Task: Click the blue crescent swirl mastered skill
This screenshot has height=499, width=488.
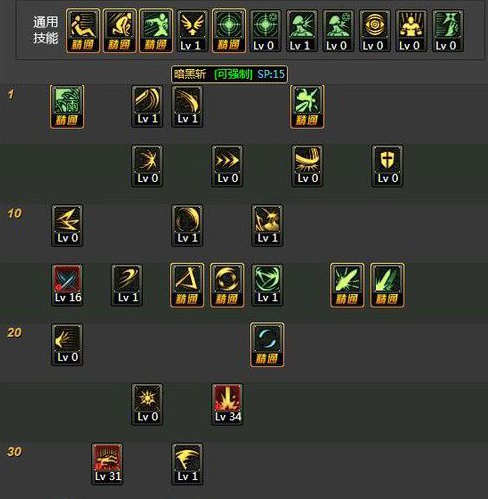Action: [267, 345]
